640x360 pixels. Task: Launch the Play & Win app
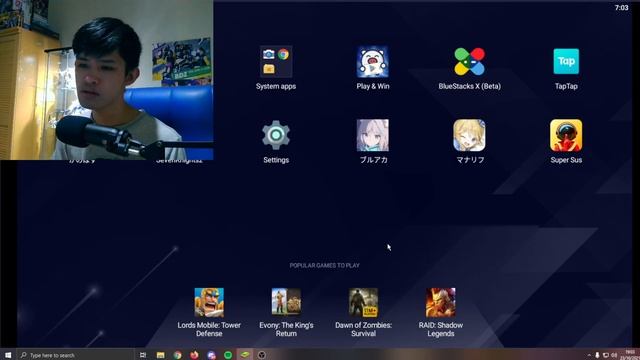(373, 62)
